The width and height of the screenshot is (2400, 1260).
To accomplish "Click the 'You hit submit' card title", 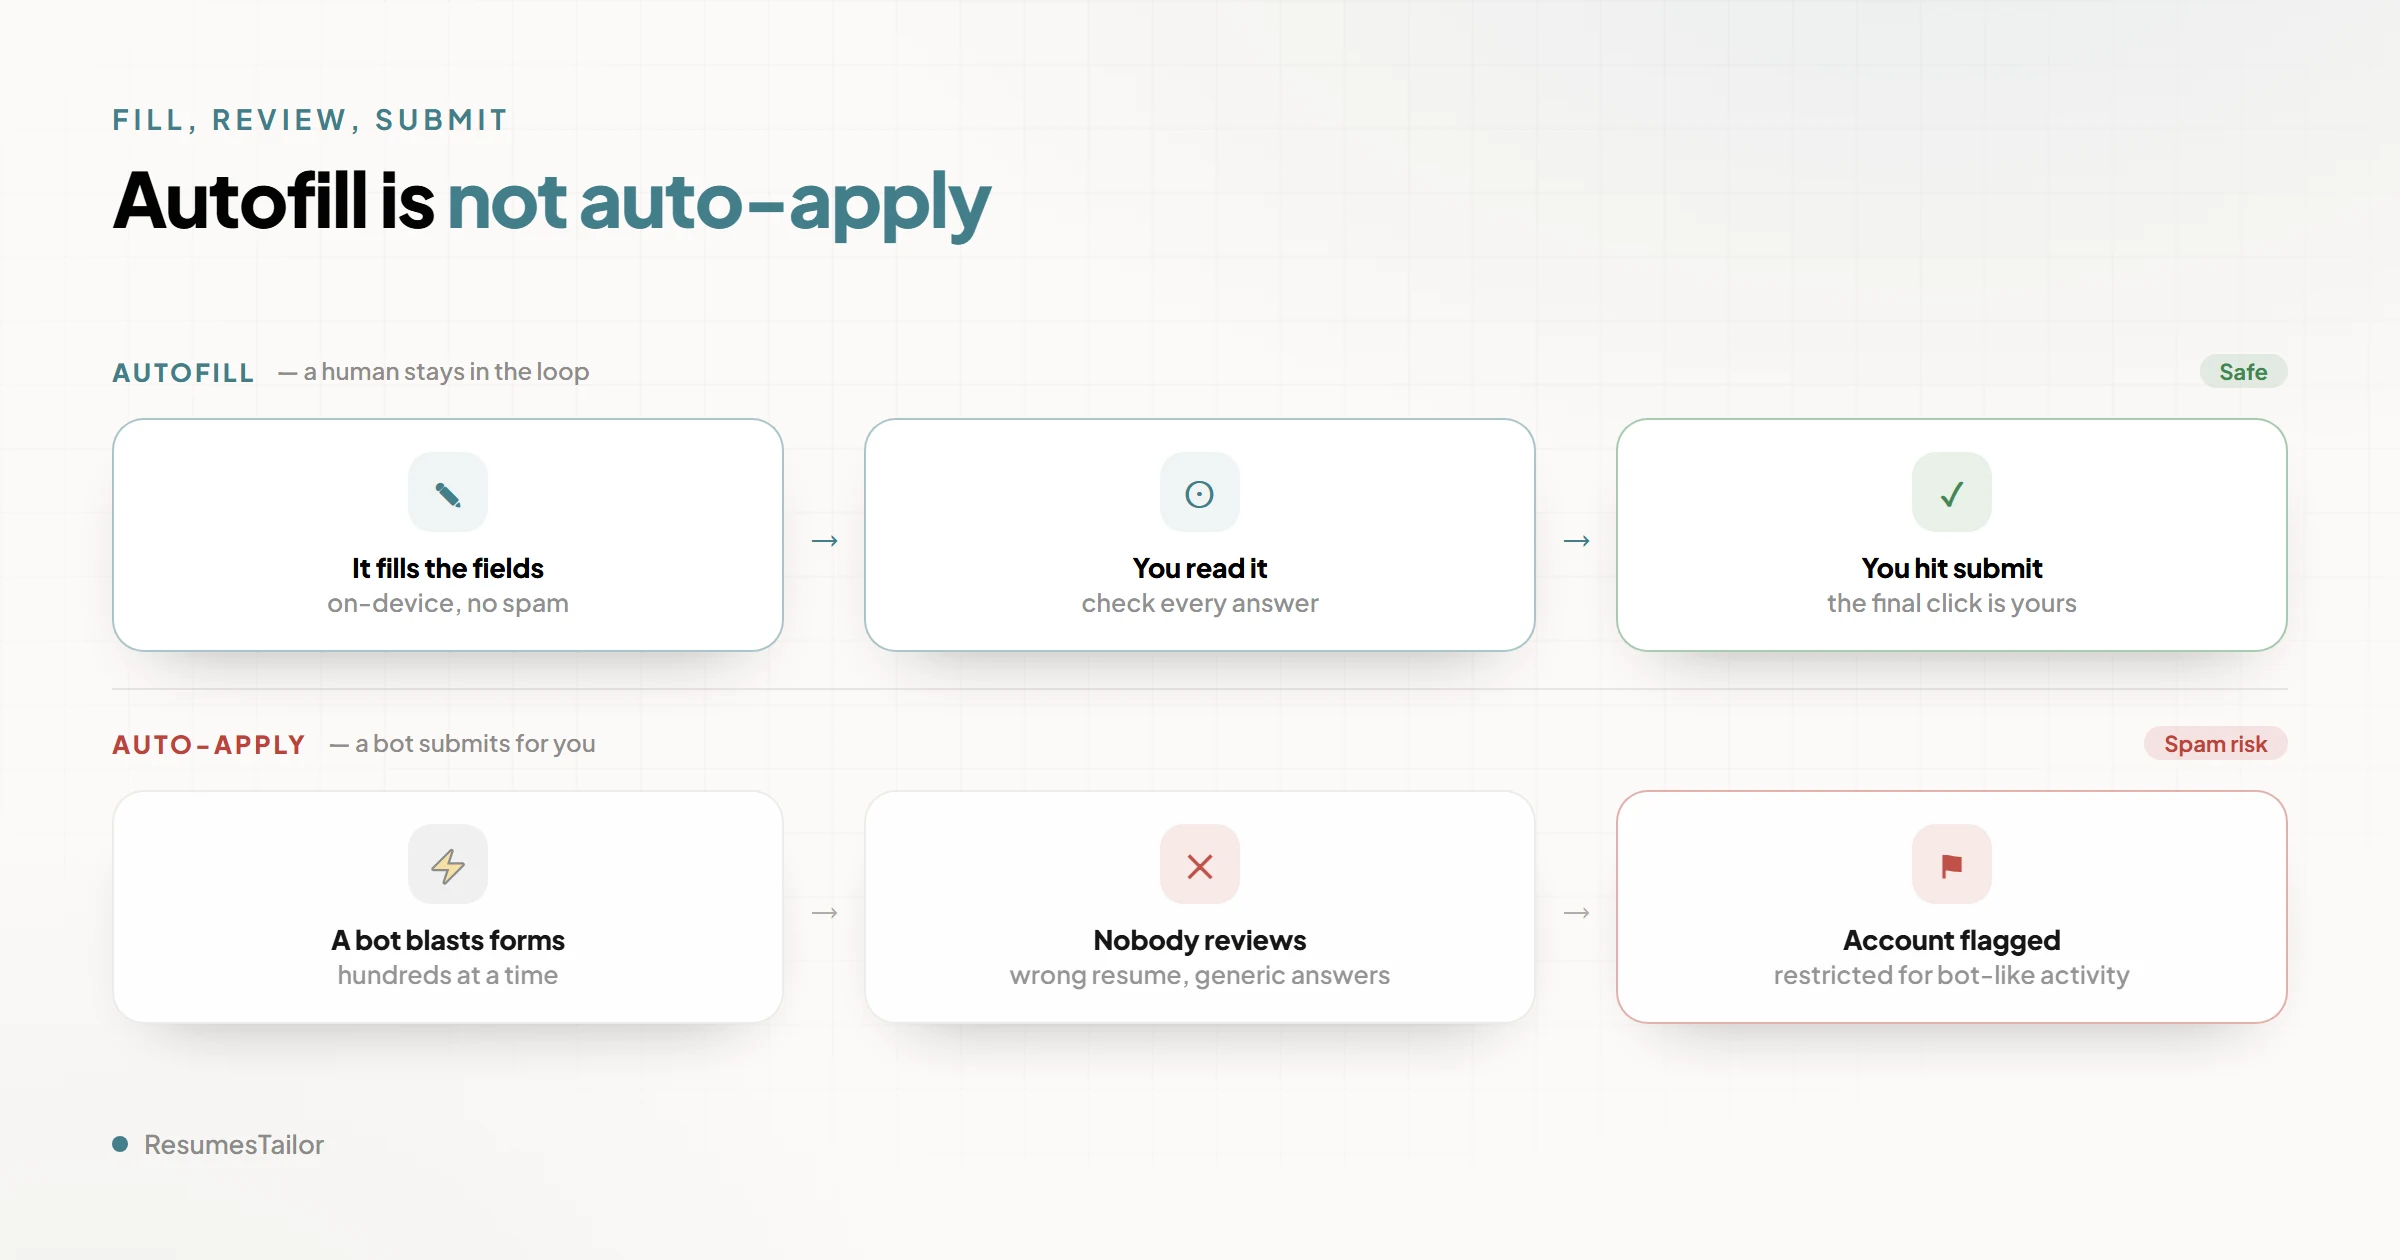I will coord(1952,568).
